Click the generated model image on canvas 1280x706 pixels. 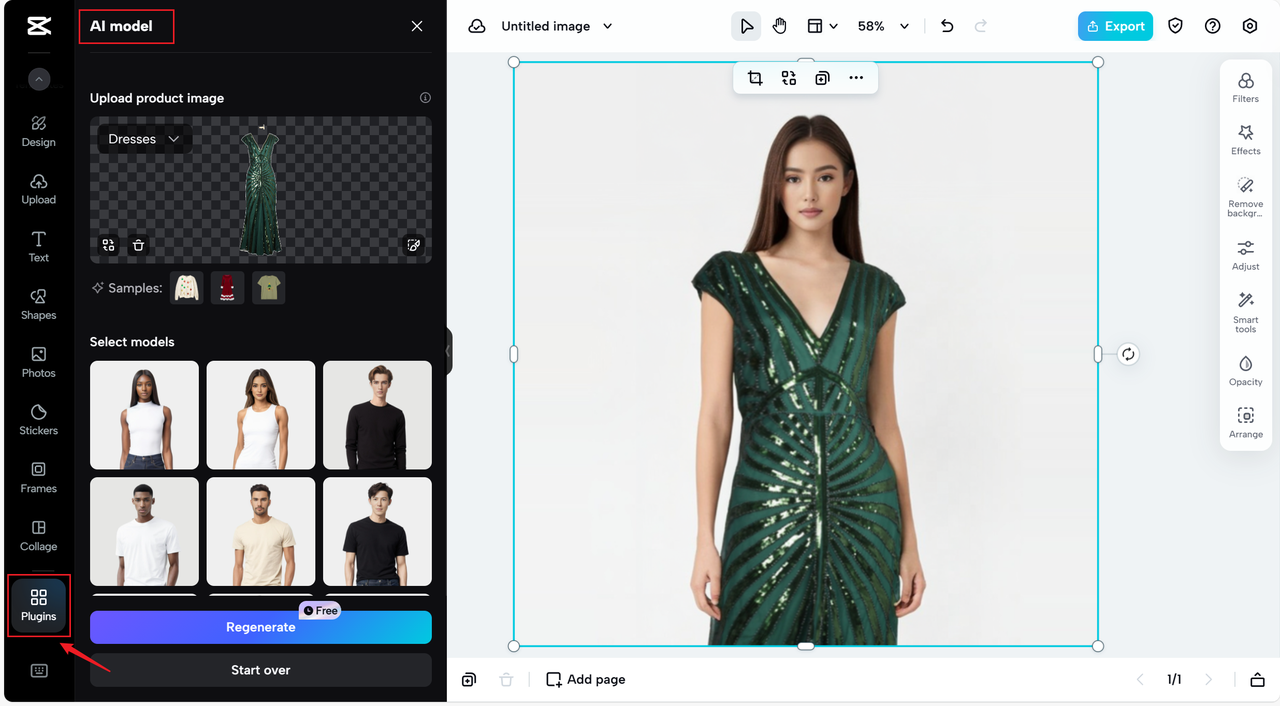[806, 354]
